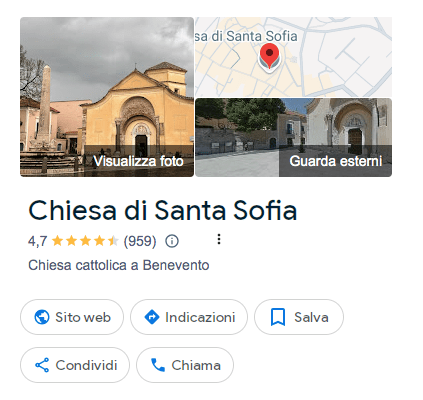Save the place with Salva

coord(299,317)
